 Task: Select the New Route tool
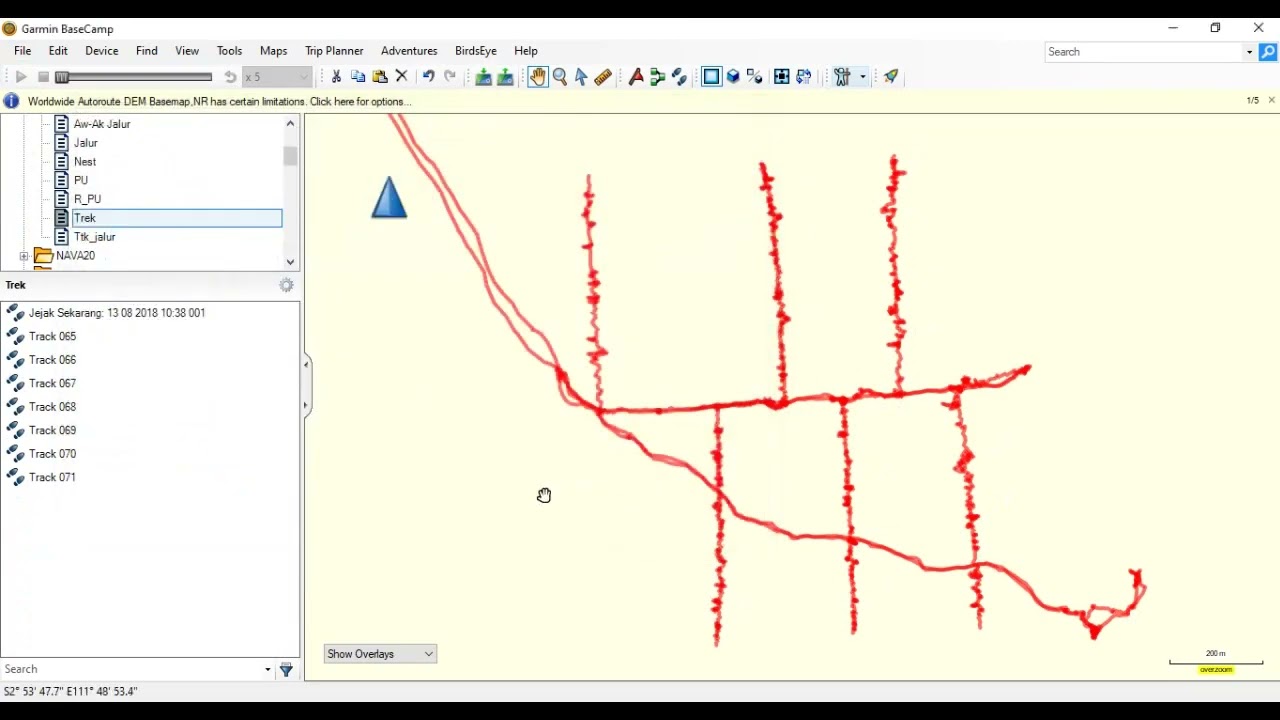tap(658, 77)
